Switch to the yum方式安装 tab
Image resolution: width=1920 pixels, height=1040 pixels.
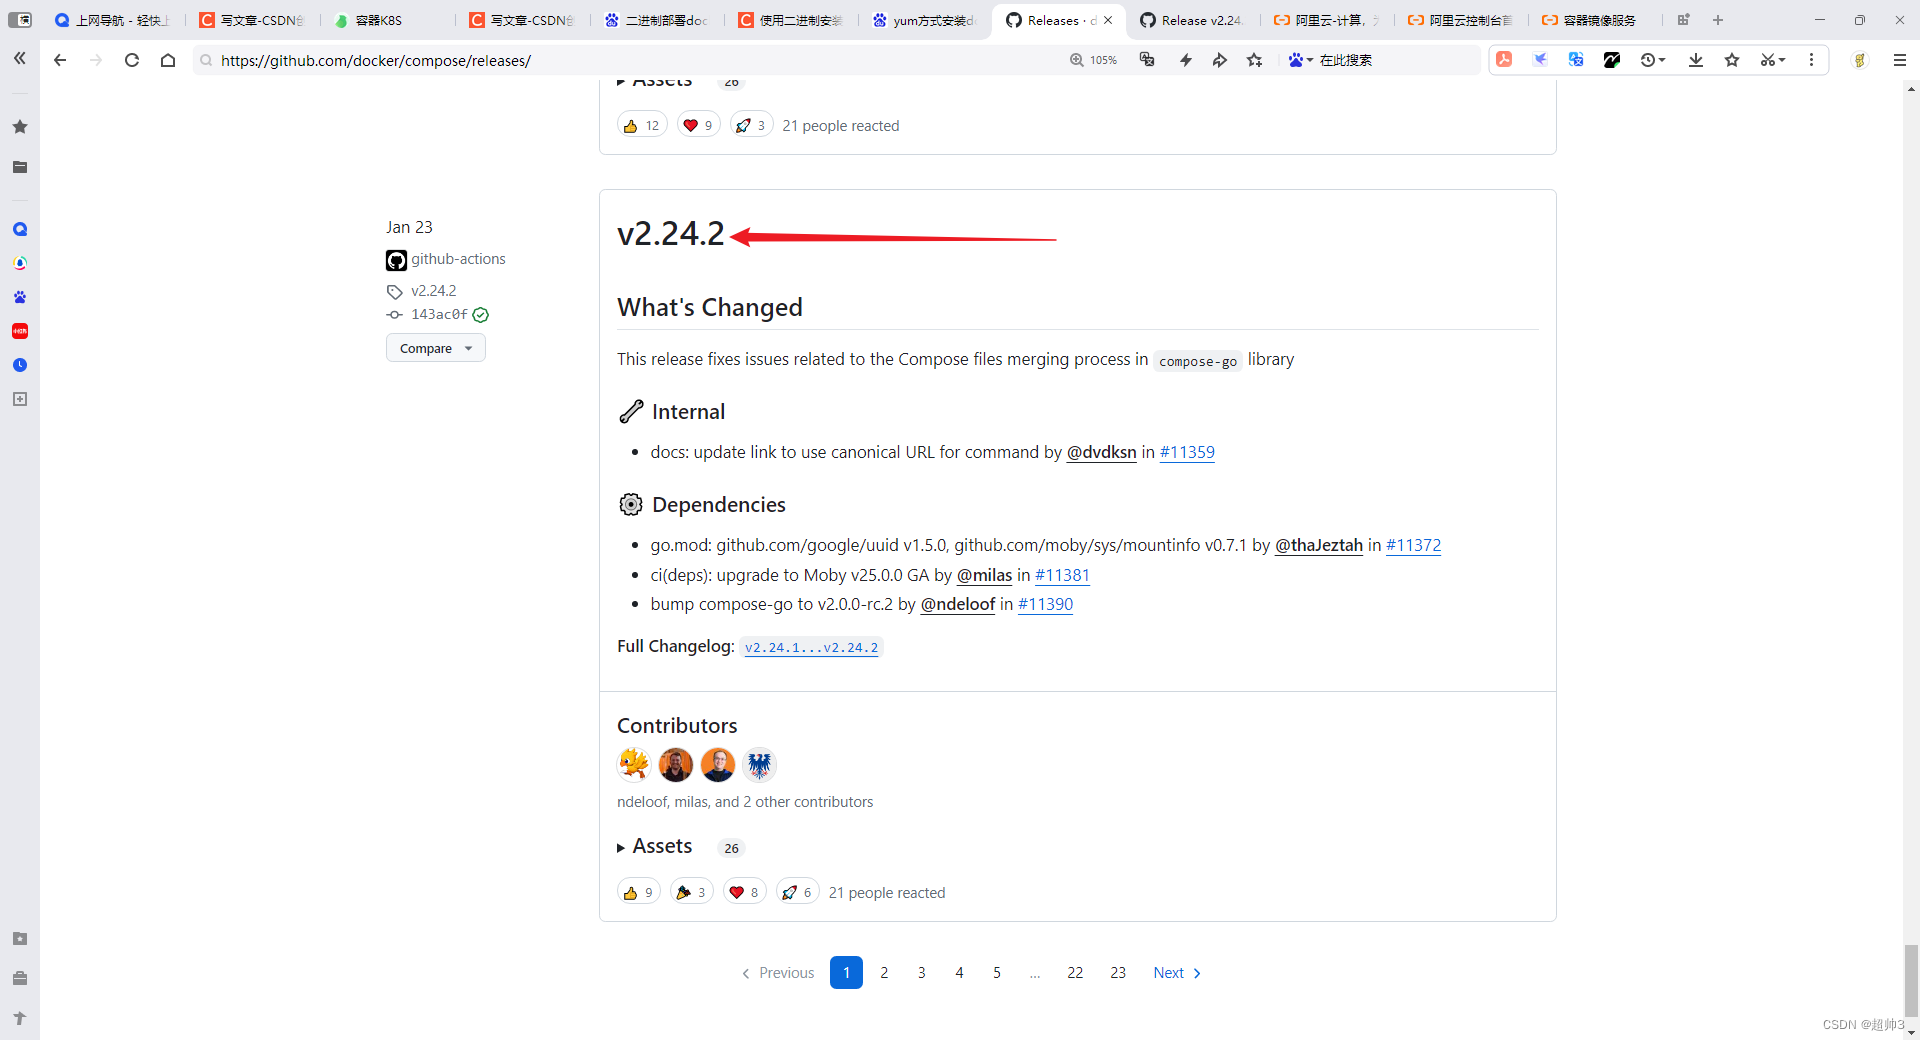point(924,20)
